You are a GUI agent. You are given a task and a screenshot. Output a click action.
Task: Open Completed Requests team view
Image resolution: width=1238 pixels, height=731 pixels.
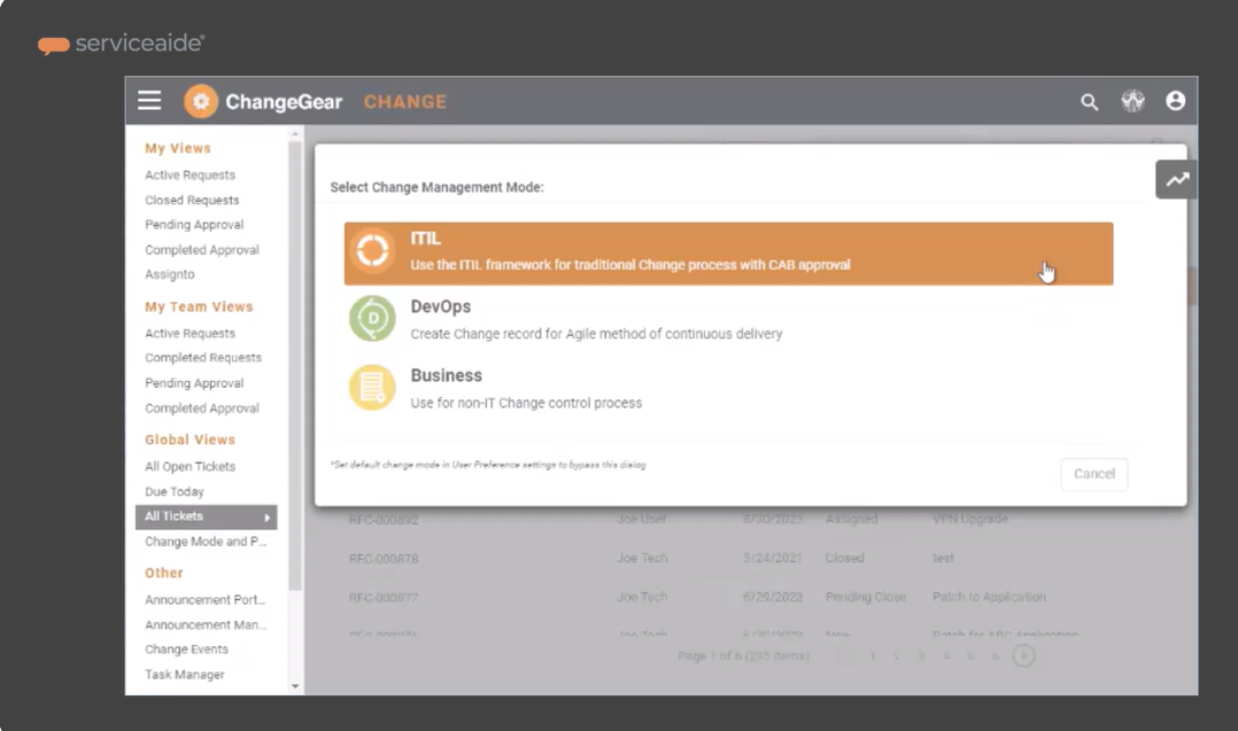(203, 358)
